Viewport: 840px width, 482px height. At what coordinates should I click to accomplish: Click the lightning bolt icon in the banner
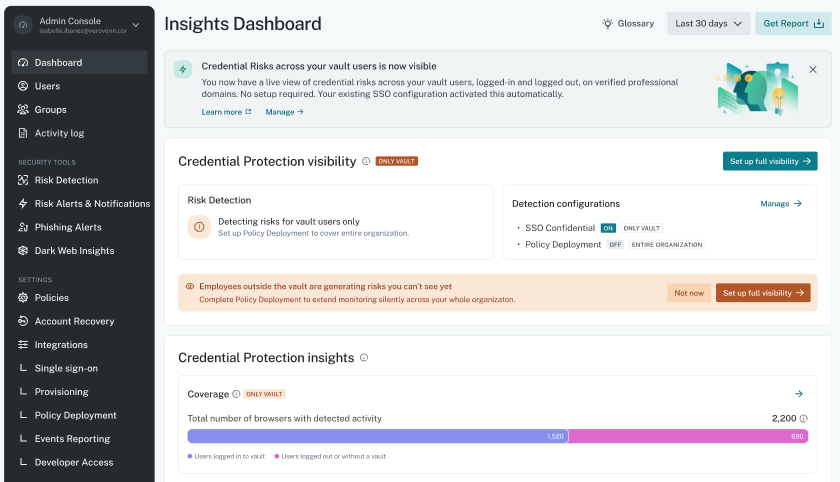click(x=183, y=70)
